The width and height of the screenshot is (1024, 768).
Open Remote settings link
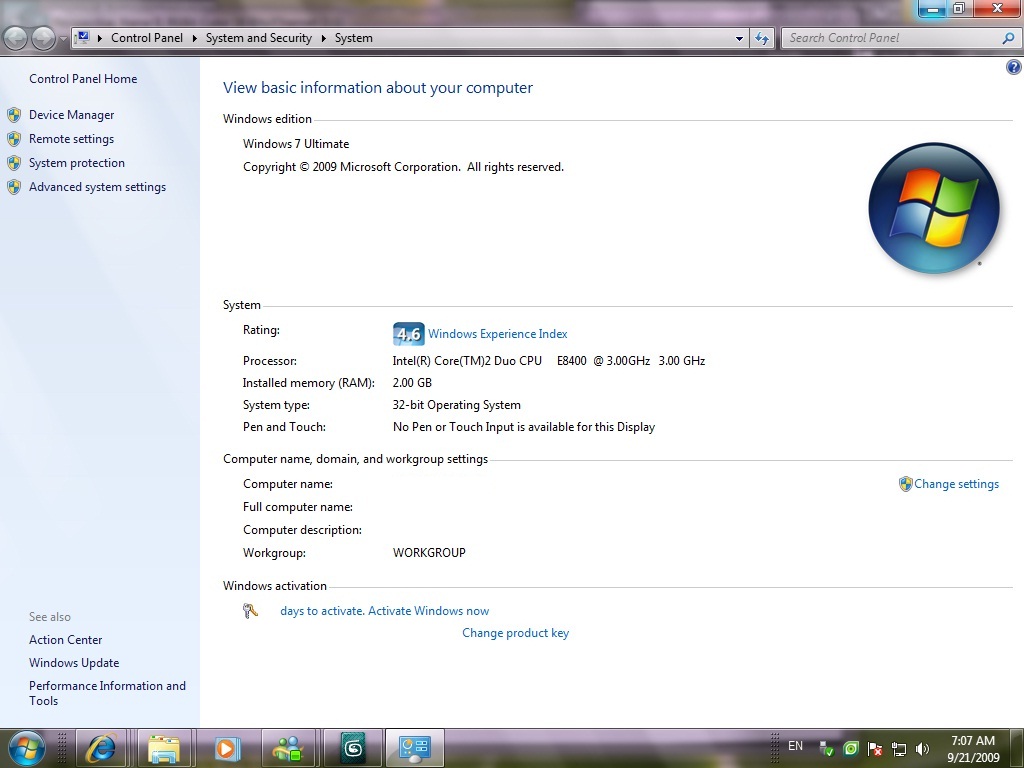click(71, 139)
